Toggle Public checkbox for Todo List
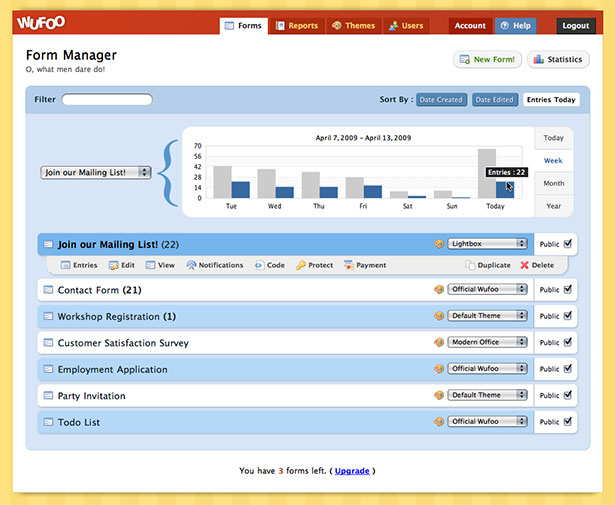 568,421
